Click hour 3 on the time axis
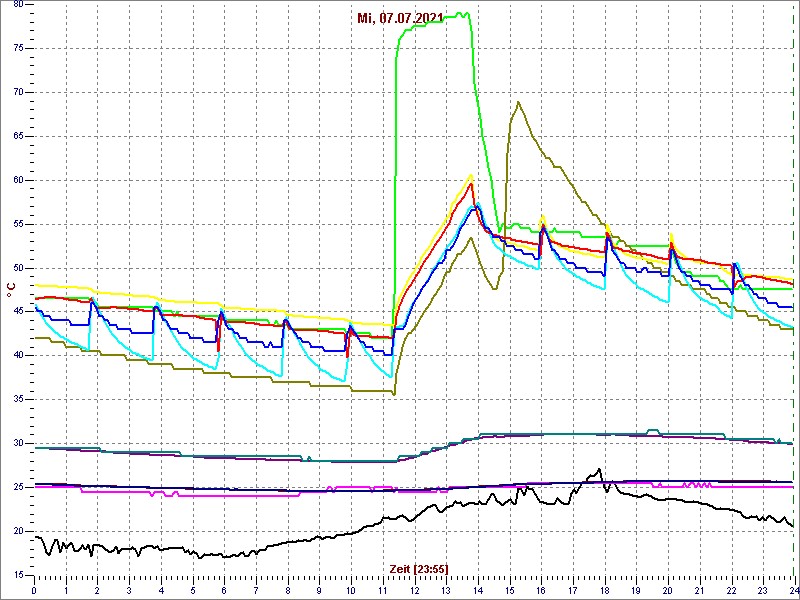 tap(129, 590)
